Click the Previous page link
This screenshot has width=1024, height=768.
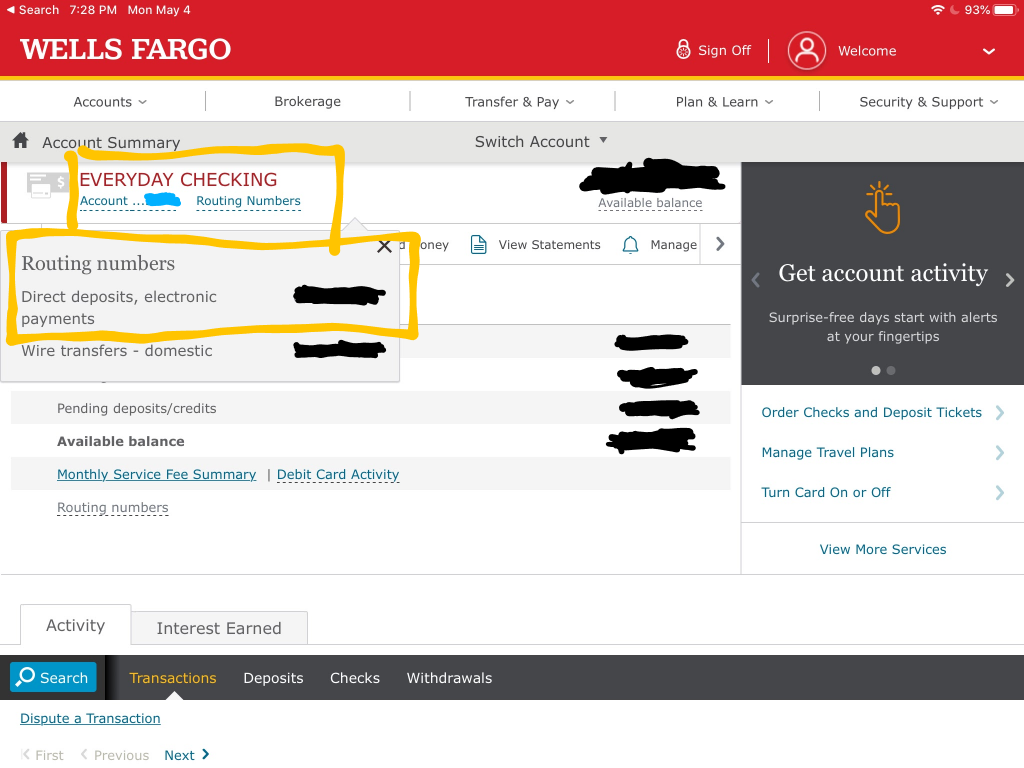[115, 755]
